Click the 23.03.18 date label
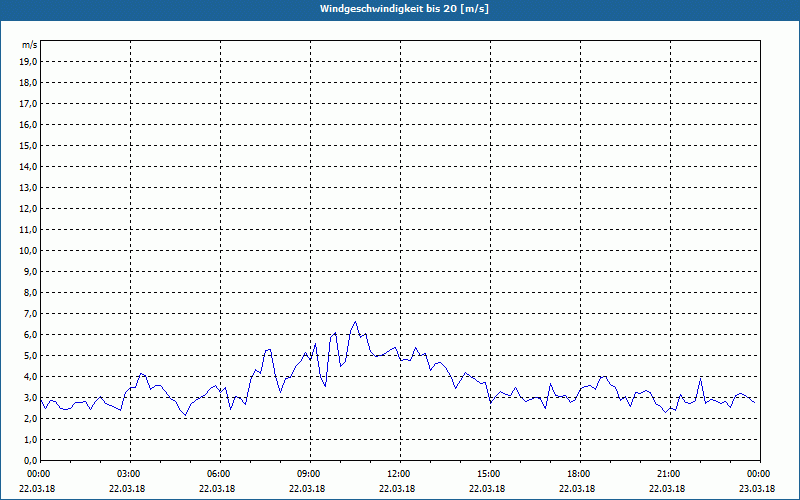This screenshot has width=800, height=500. (x=758, y=489)
